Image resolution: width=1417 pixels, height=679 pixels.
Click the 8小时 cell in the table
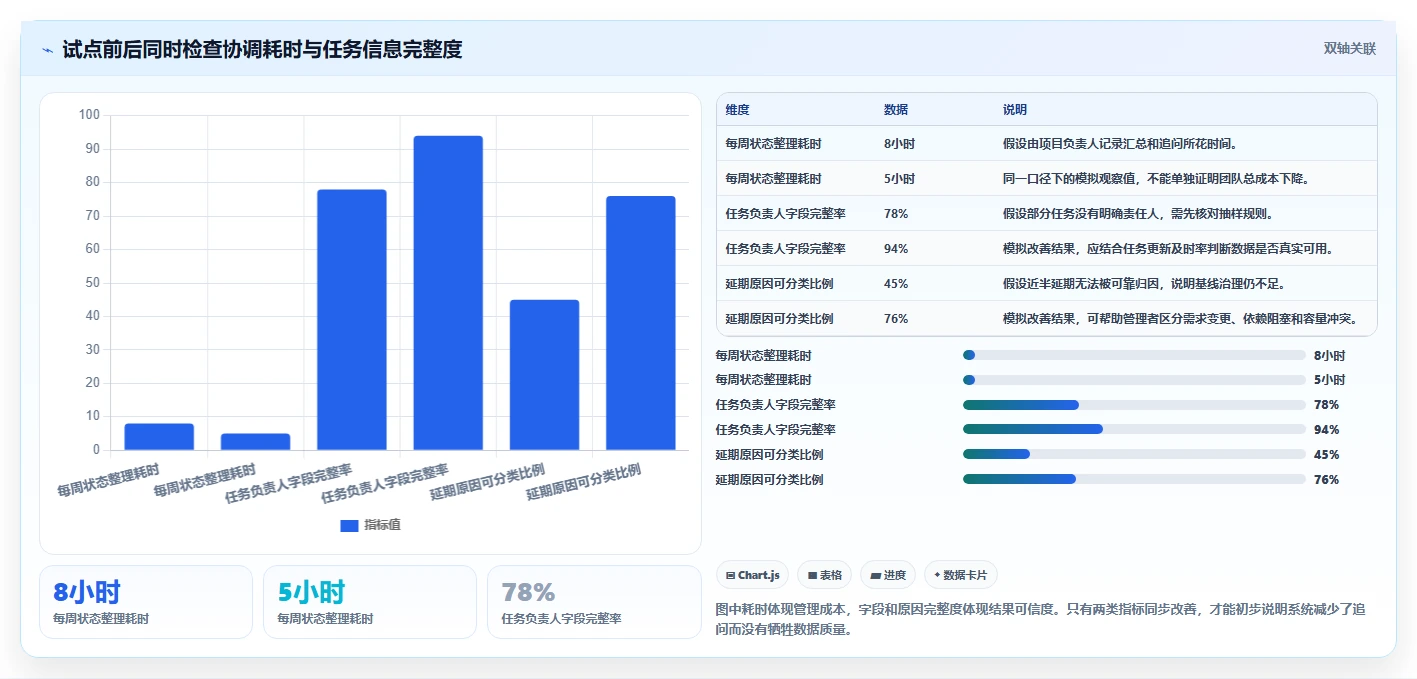tap(899, 144)
